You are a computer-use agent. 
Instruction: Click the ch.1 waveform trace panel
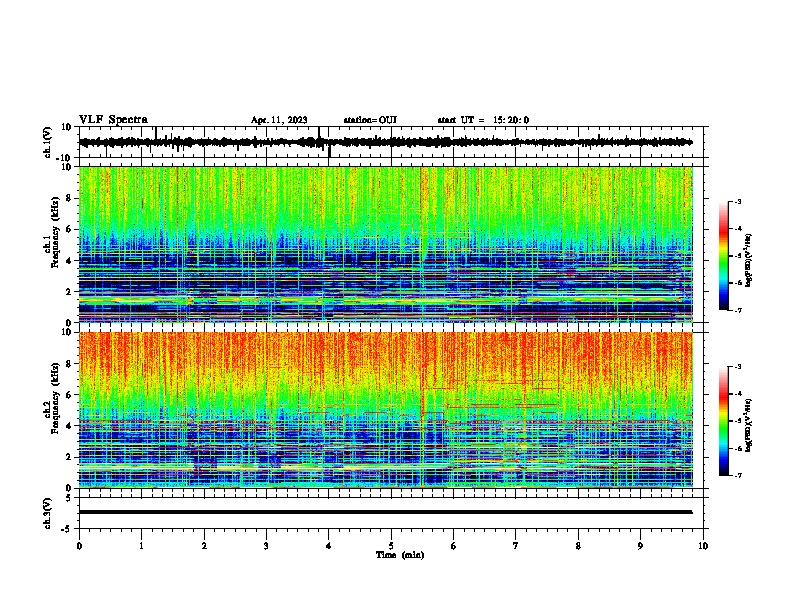coord(391,142)
